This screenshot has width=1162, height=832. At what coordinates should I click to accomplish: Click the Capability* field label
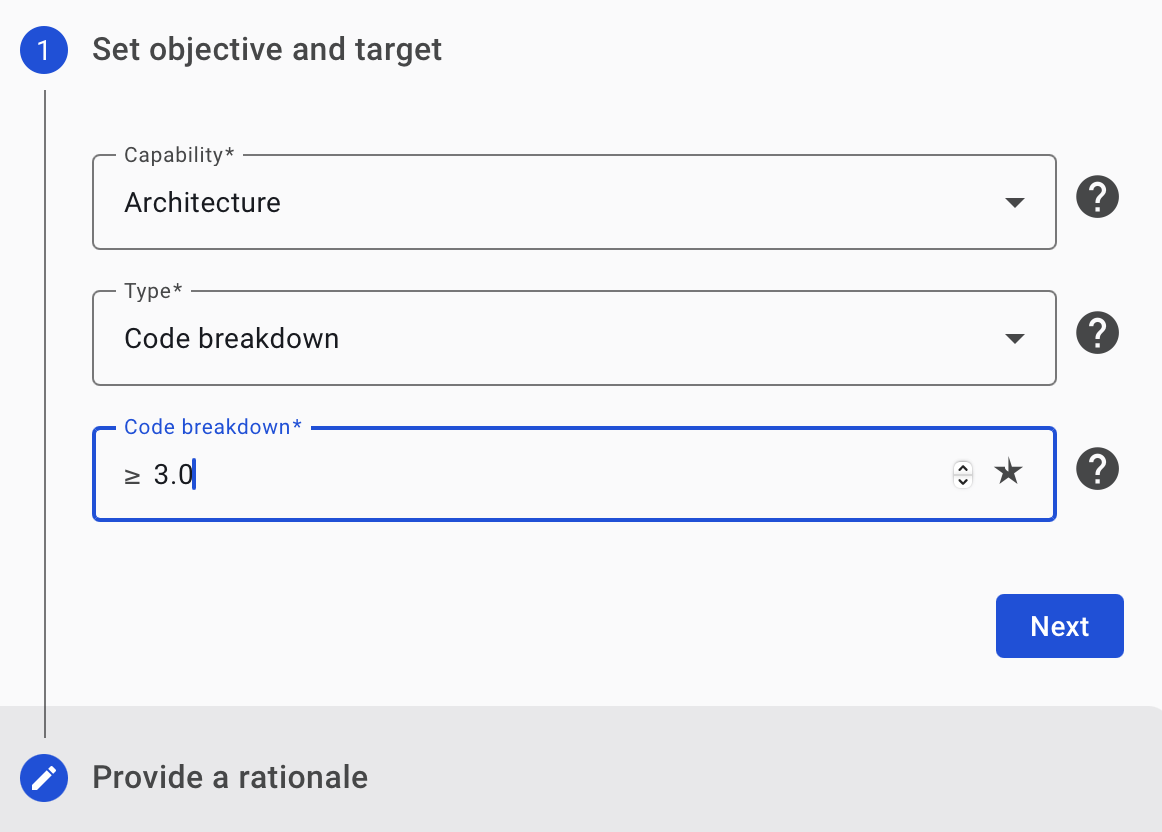pos(179,155)
